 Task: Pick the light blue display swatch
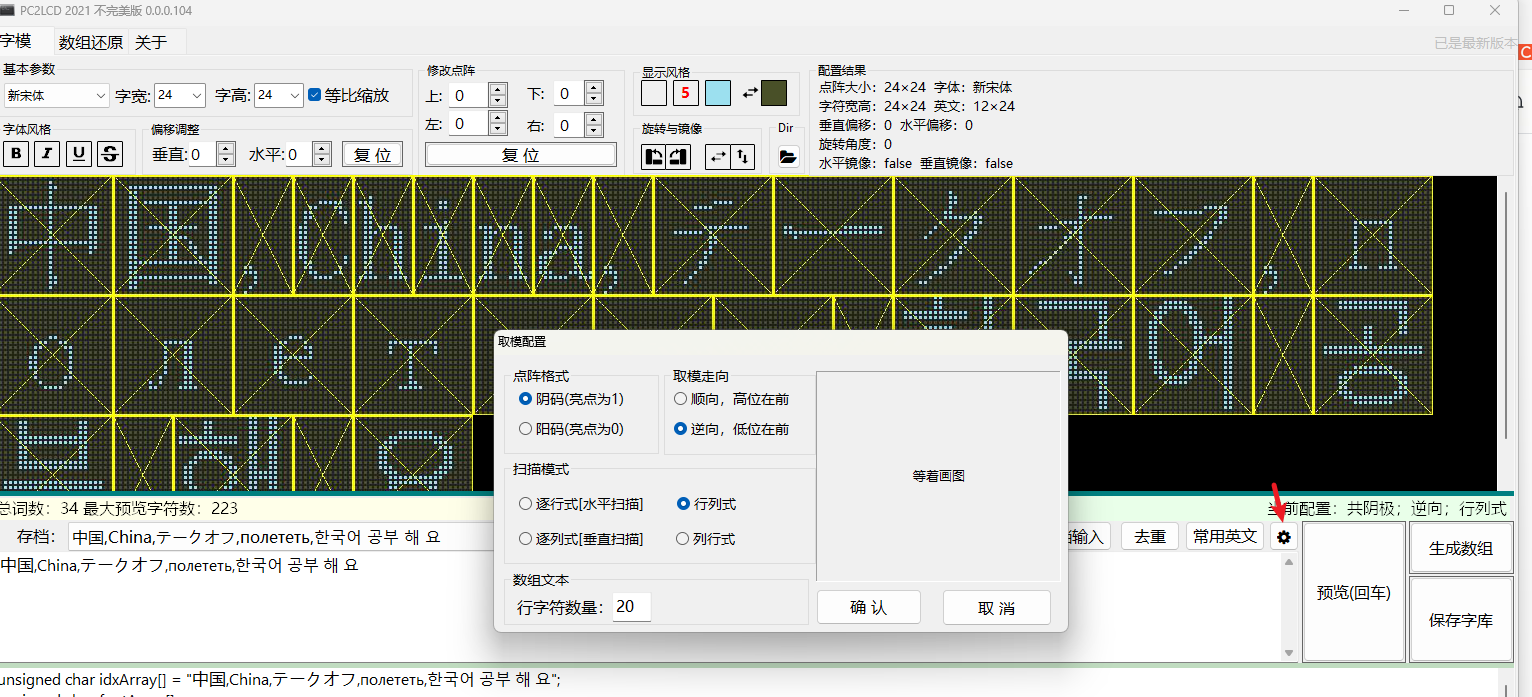[718, 93]
